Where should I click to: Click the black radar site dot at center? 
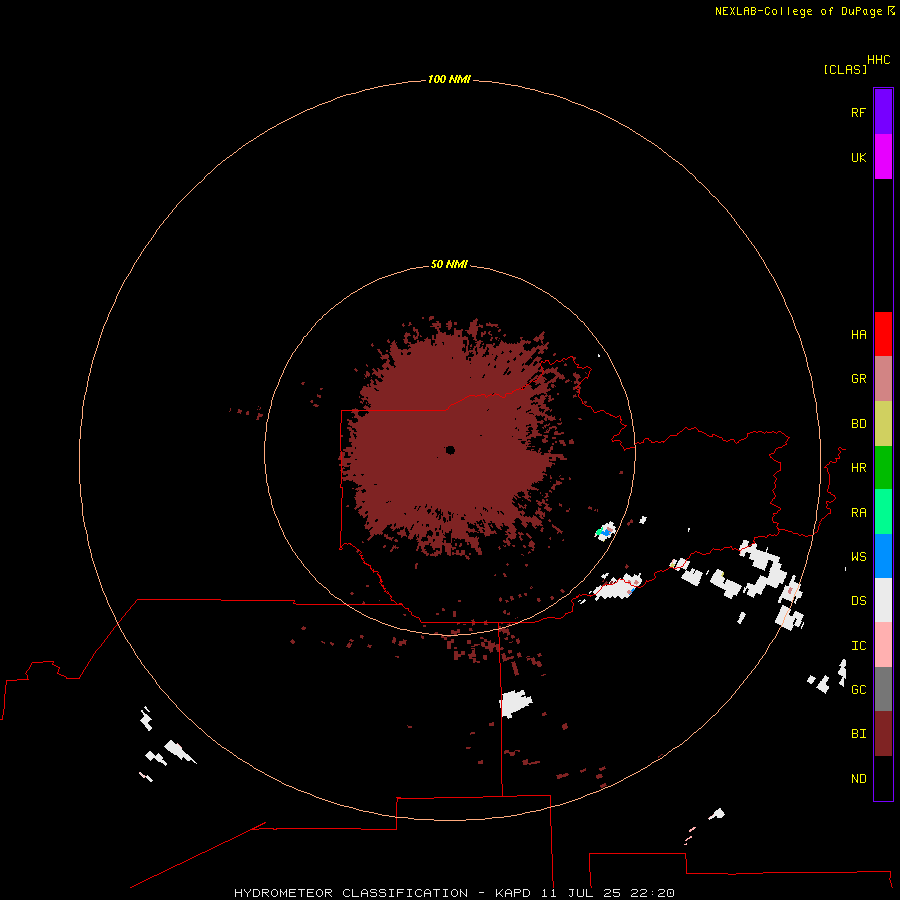(x=450, y=450)
